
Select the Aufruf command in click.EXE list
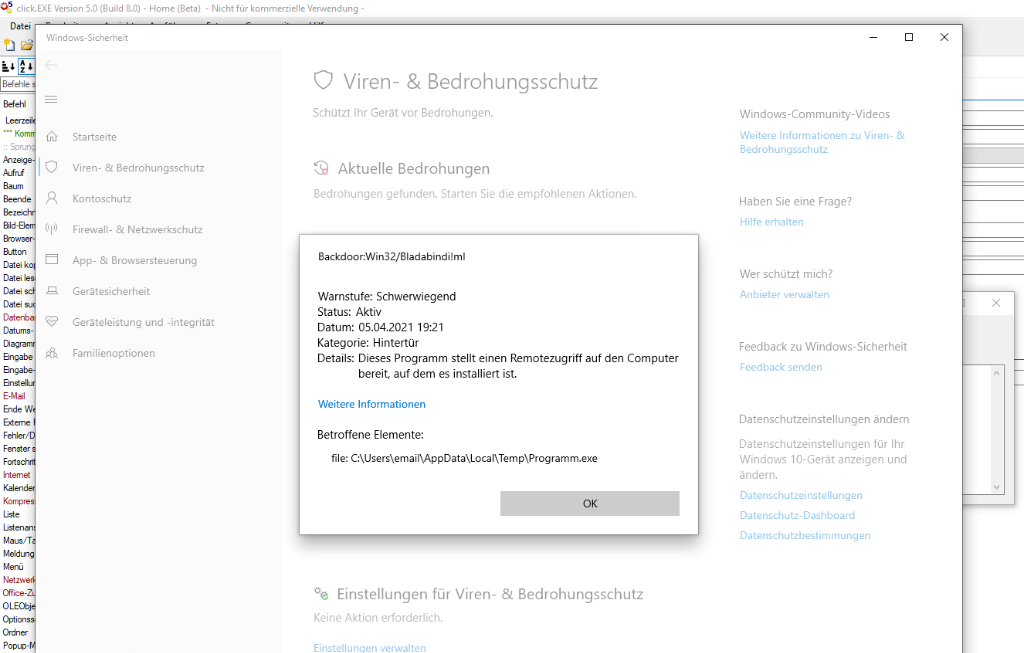click(x=14, y=172)
